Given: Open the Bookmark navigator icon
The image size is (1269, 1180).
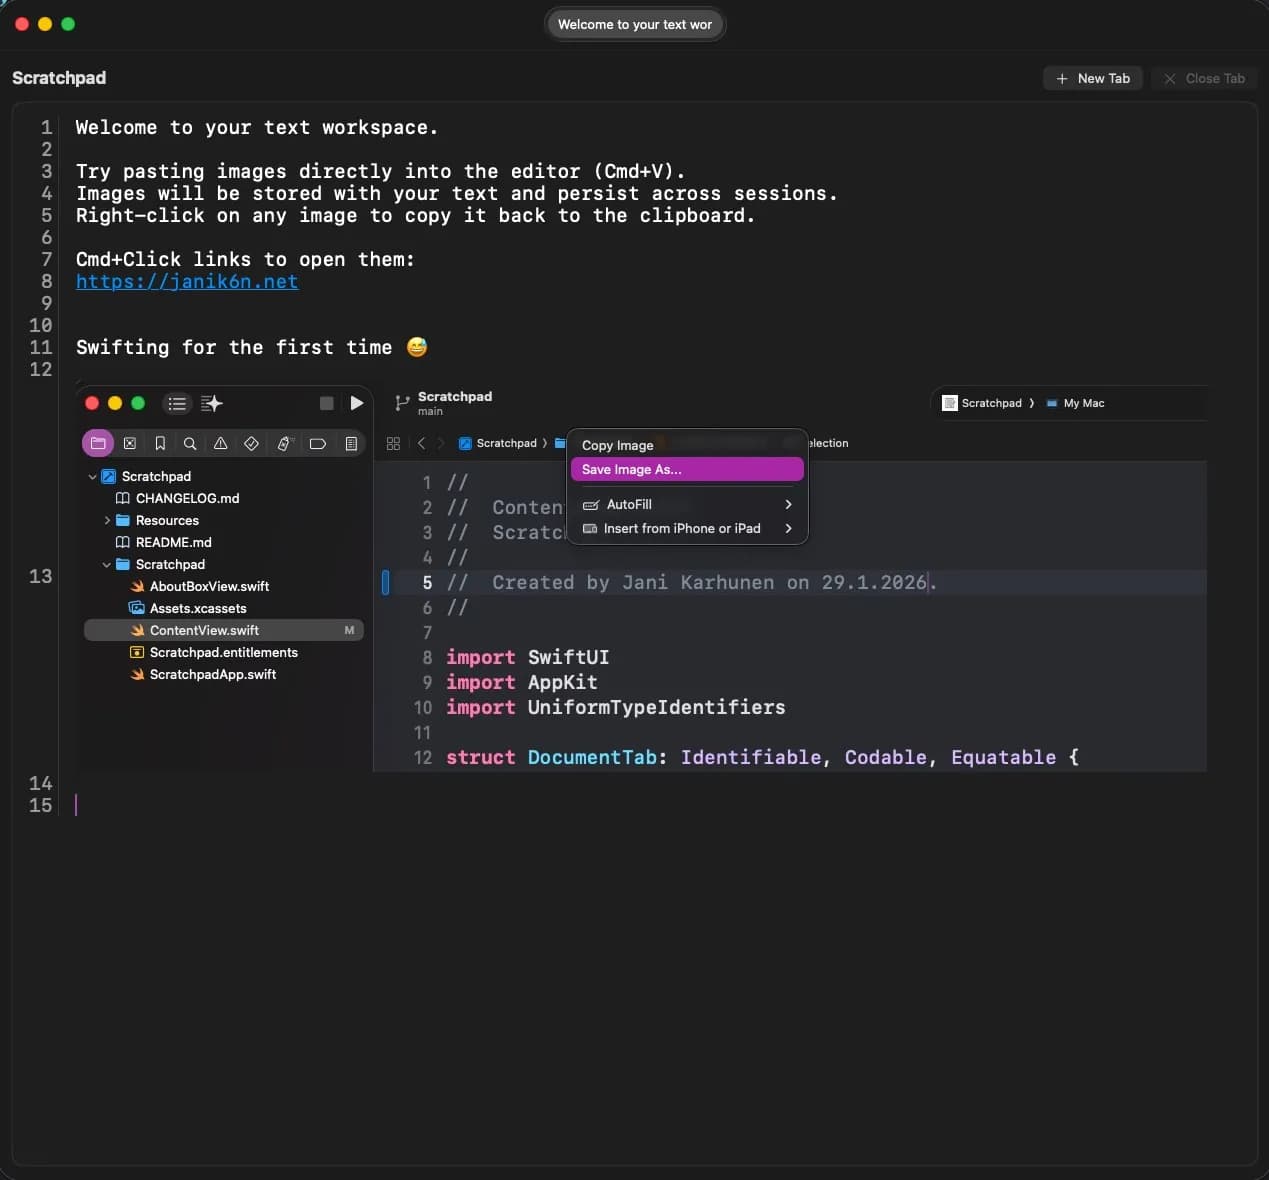Looking at the screenshot, I should 160,443.
